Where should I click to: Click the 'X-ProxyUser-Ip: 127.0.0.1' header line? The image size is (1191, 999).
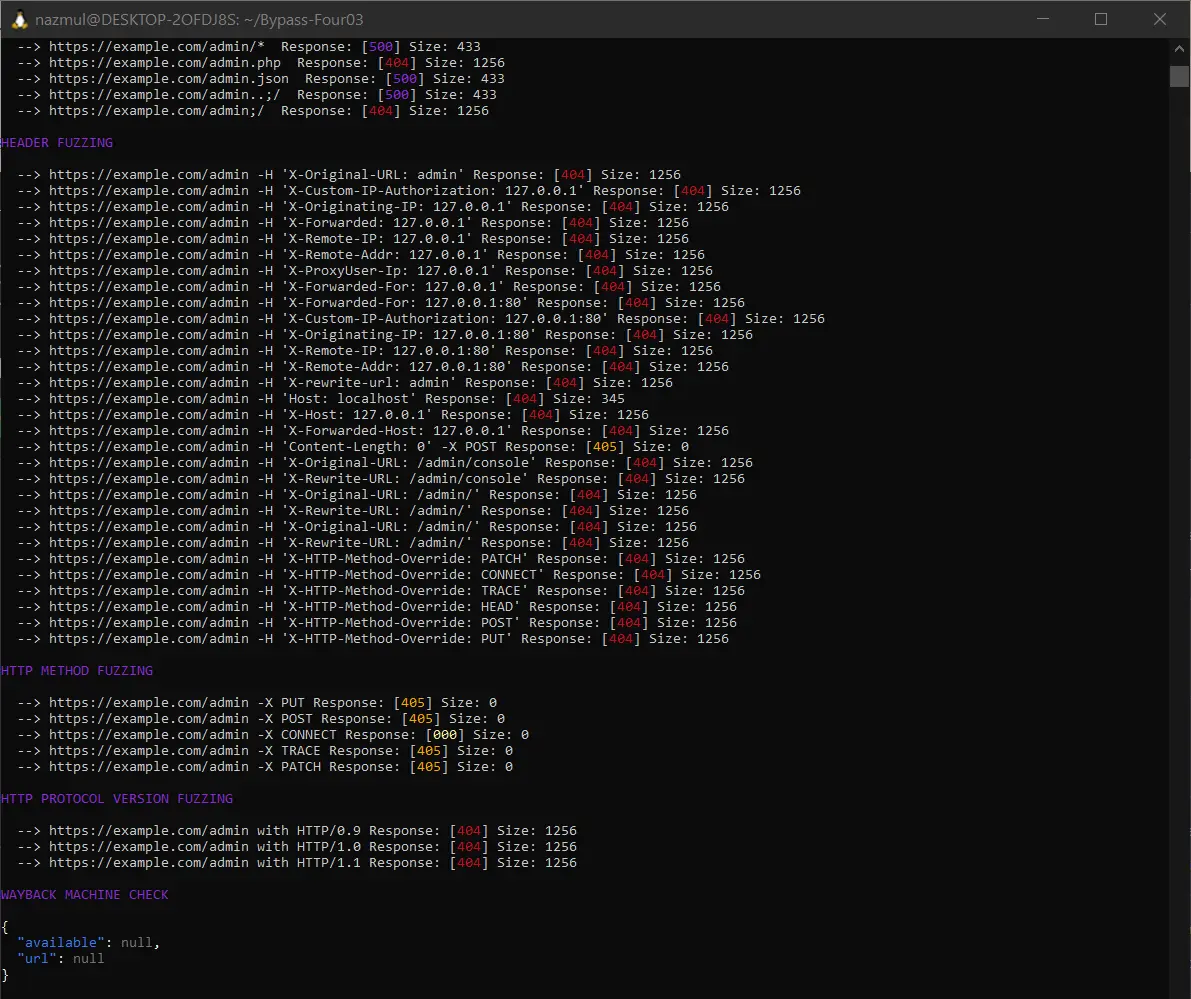point(365,270)
